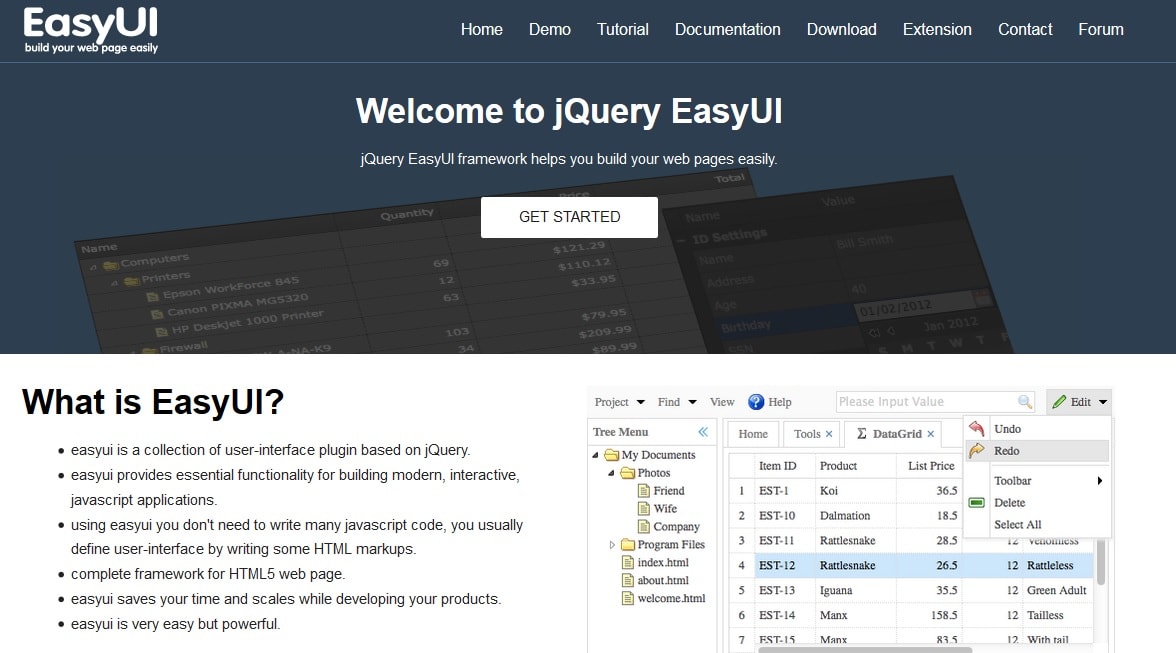Open the Documentation page

pyautogui.click(x=728, y=29)
